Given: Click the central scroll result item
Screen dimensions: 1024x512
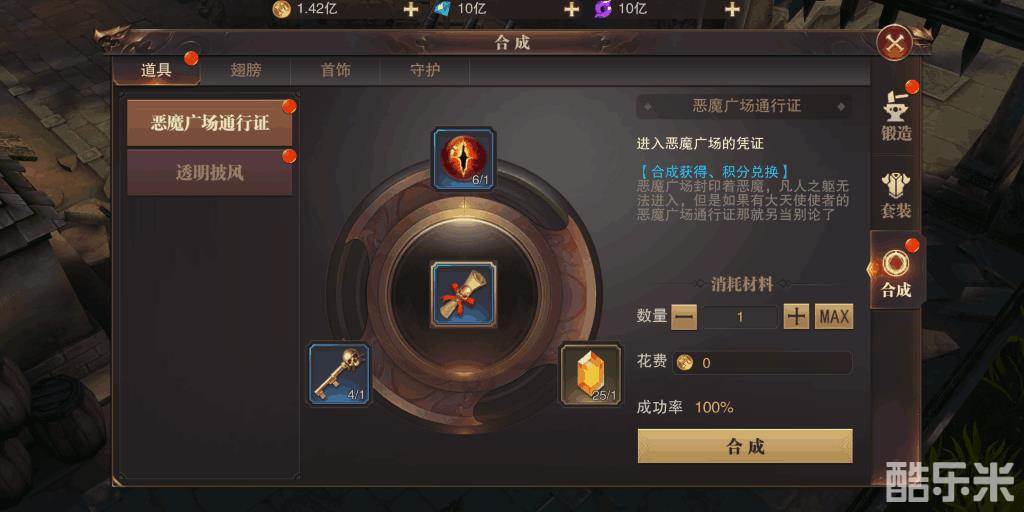Looking at the screenshot, I should click(x=463, y=294).
